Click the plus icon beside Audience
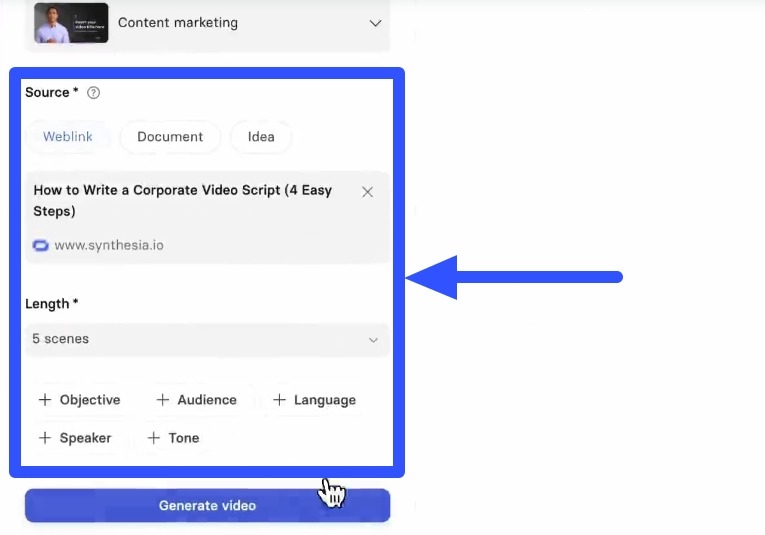The height and width of the screenshot is (535, 765). tap(162, 400)
